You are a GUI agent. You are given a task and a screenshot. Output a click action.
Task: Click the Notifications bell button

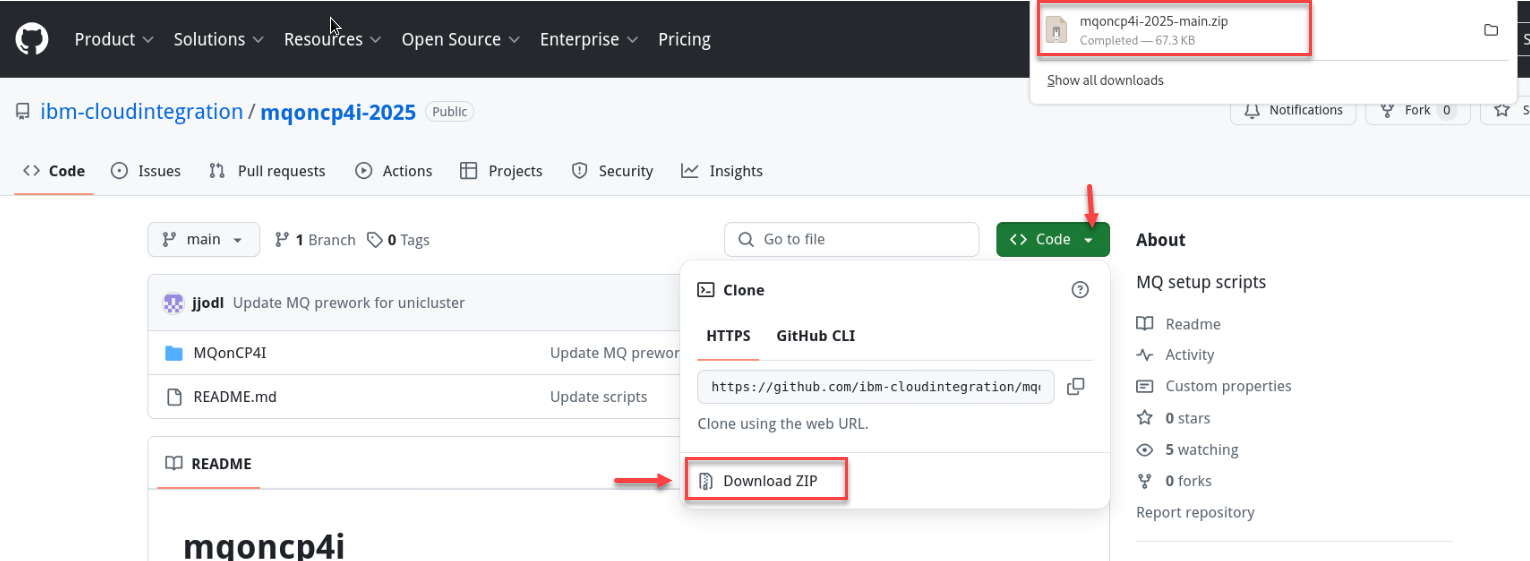1293,110
